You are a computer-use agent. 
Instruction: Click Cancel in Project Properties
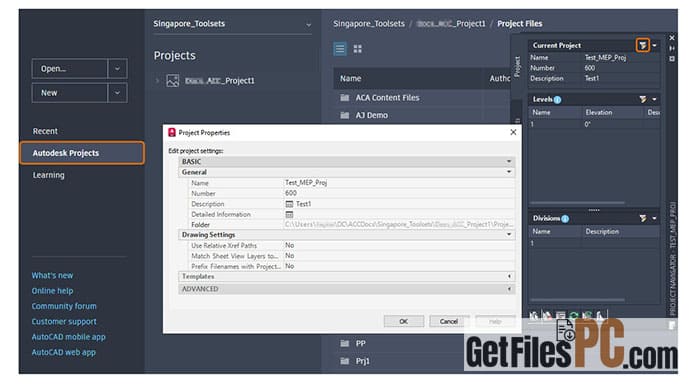pyautogui.click(x=449, y=321)
